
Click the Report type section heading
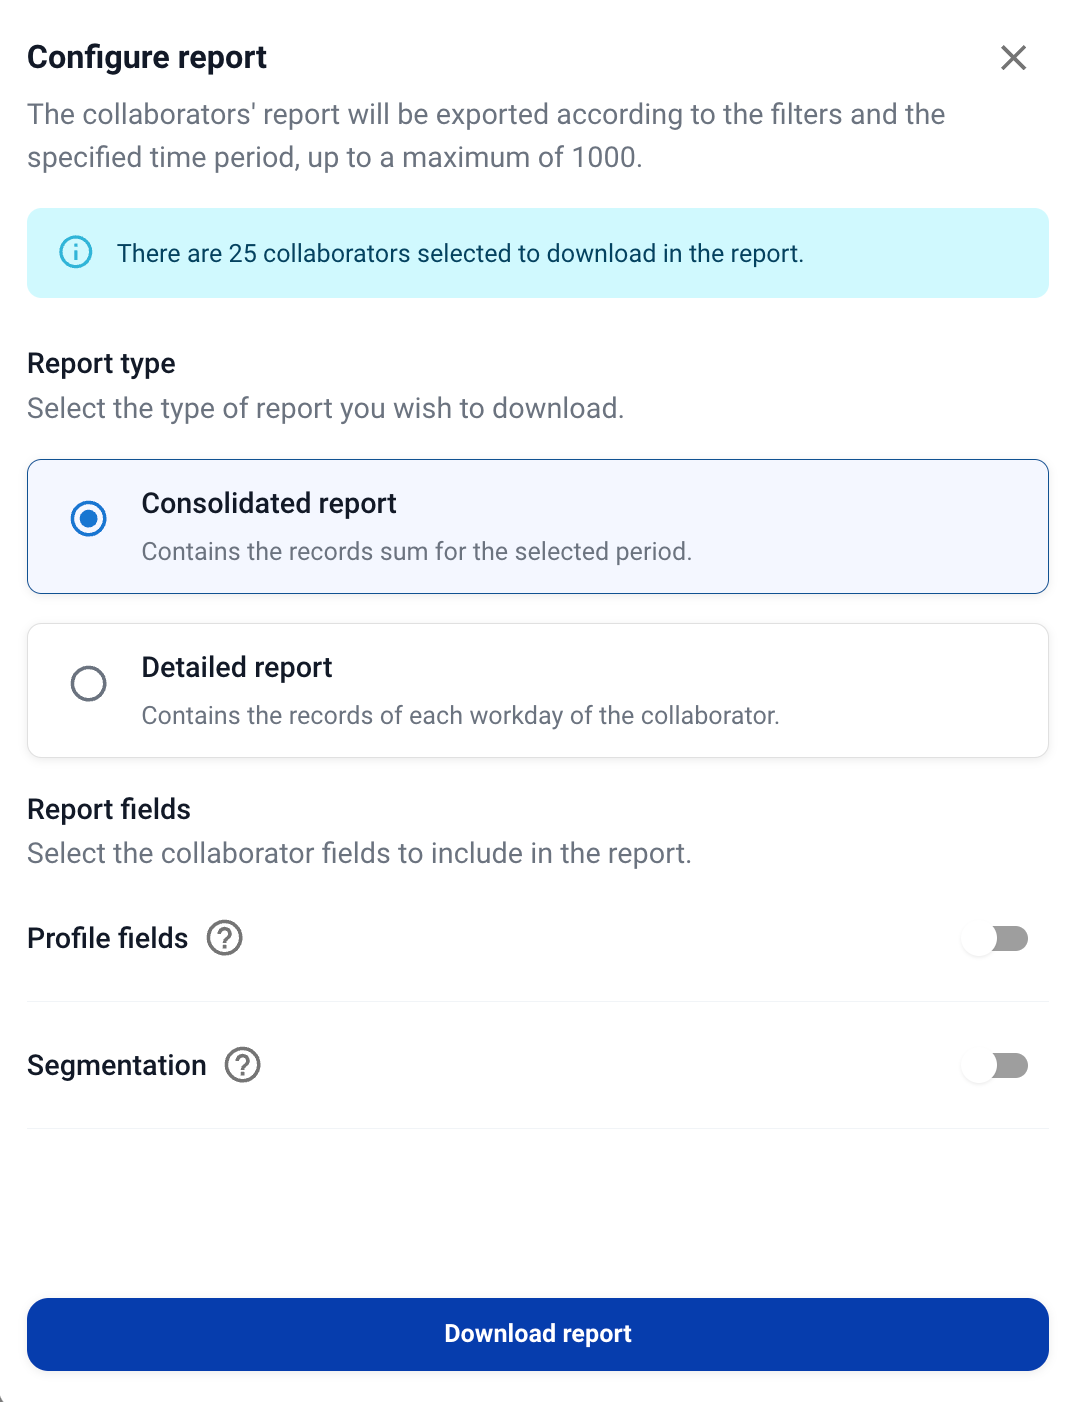pyautogui.click(x=101, y=363)
